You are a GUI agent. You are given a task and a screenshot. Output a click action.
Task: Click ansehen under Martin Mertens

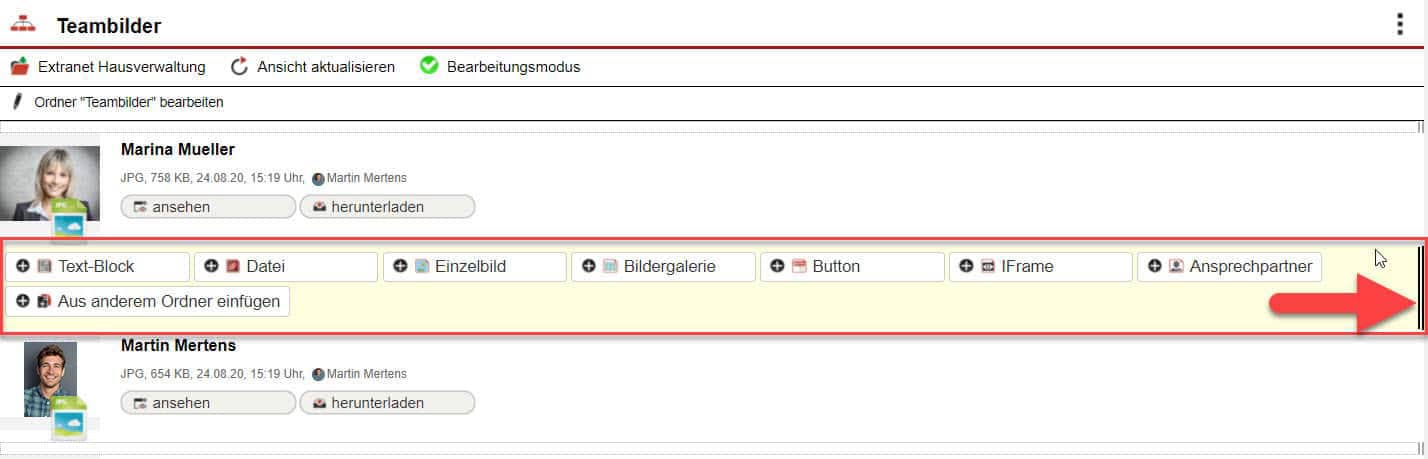point(208,403)
